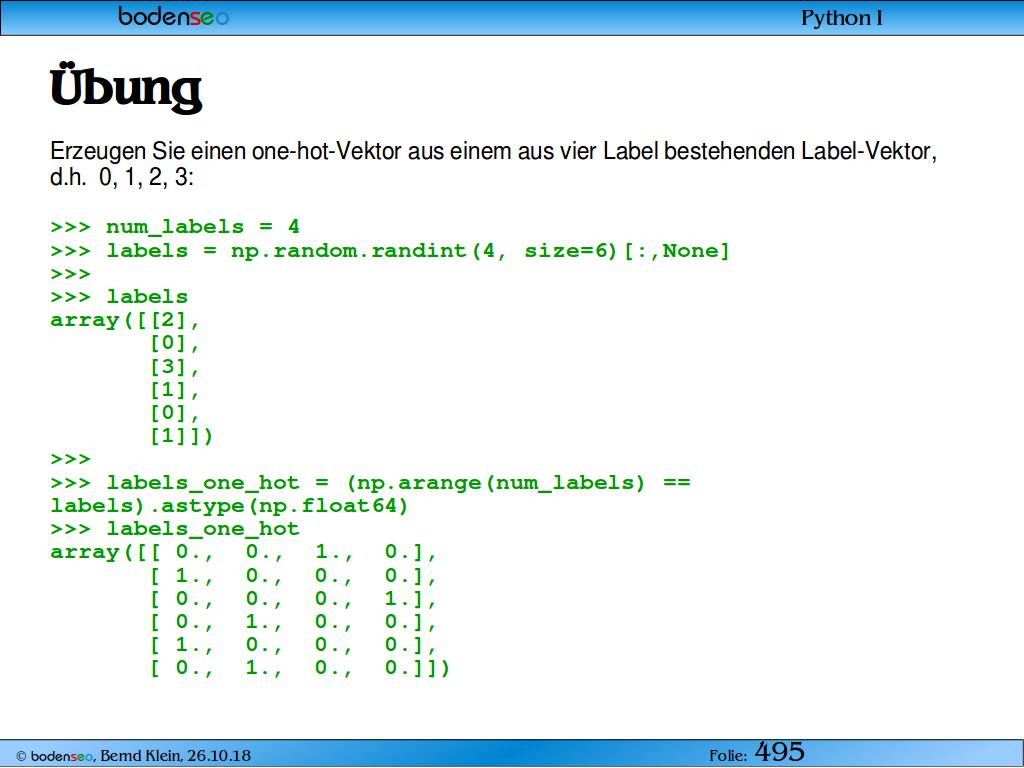
Task: Click the '[3],' row of labels array
Action: pyautogui.click(x=175, y=366)
